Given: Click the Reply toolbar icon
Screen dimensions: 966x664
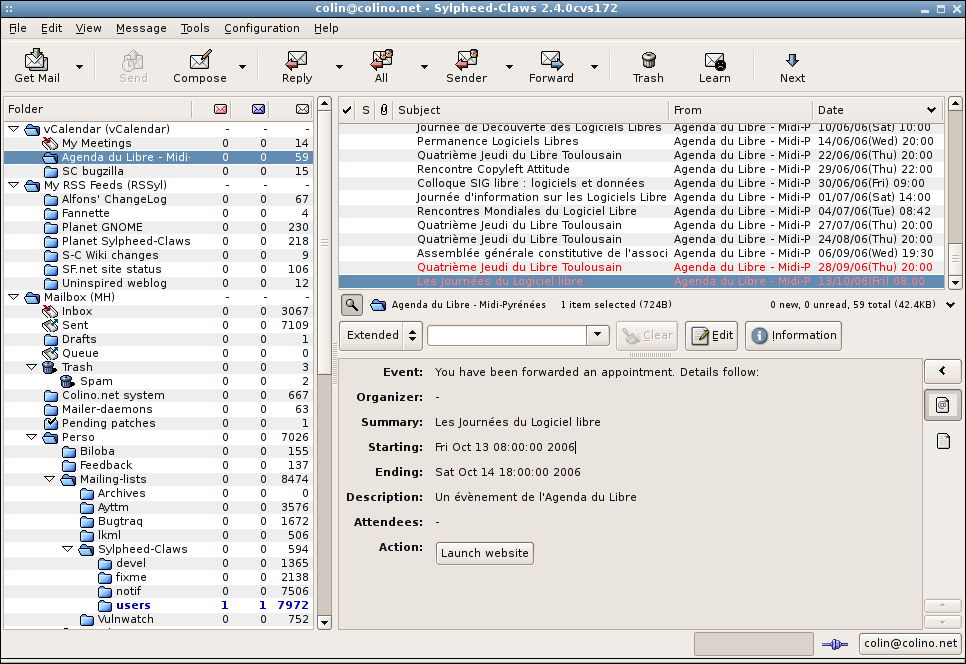Looking at the screenshot, I should coord(296,60).
